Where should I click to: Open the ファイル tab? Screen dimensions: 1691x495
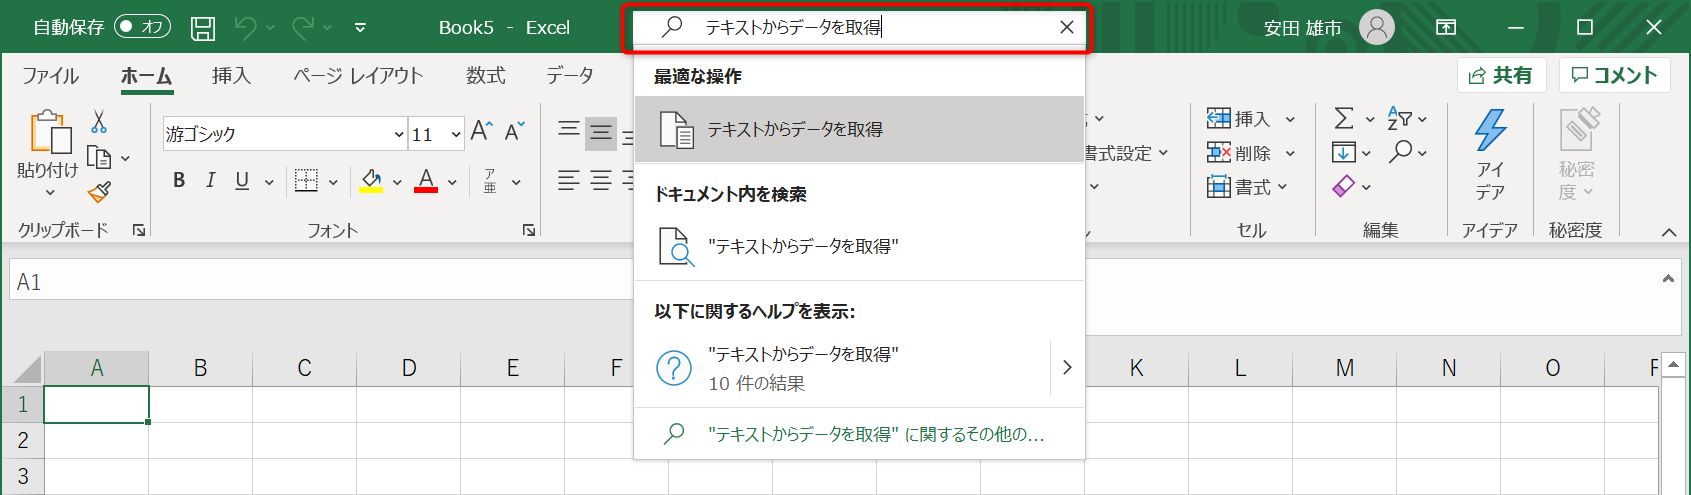click(x=51, y=76)
